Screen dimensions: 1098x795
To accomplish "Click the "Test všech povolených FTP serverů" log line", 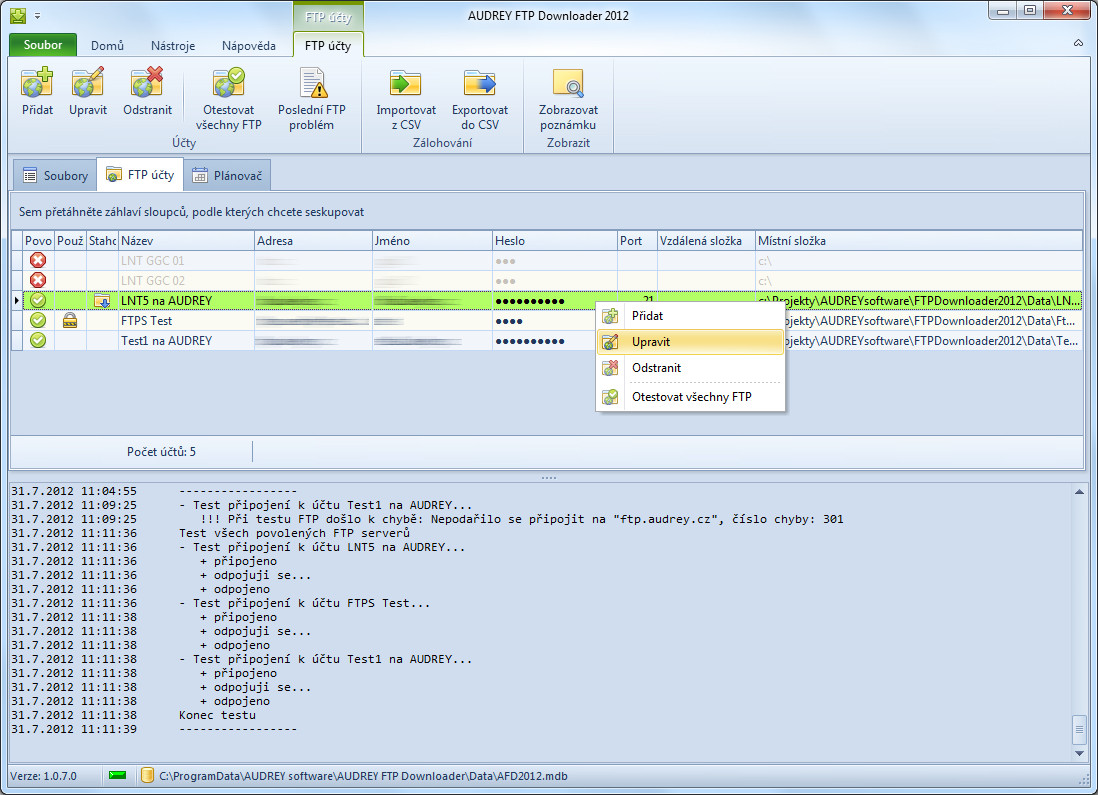I will coord(294,533).
